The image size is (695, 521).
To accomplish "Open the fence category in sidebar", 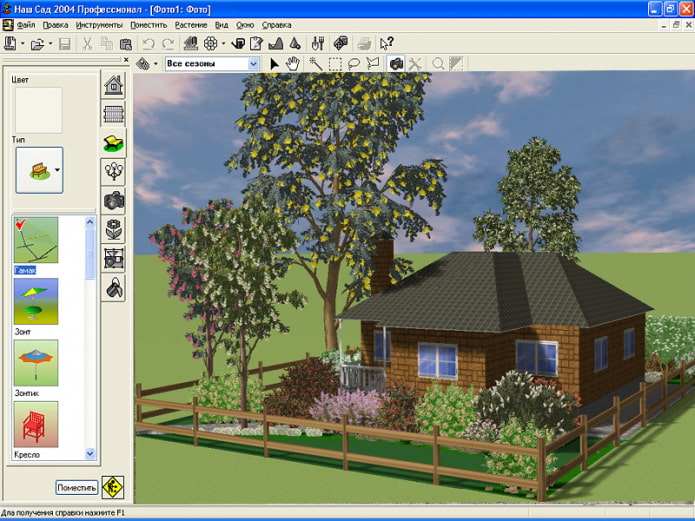I will 113,114.
